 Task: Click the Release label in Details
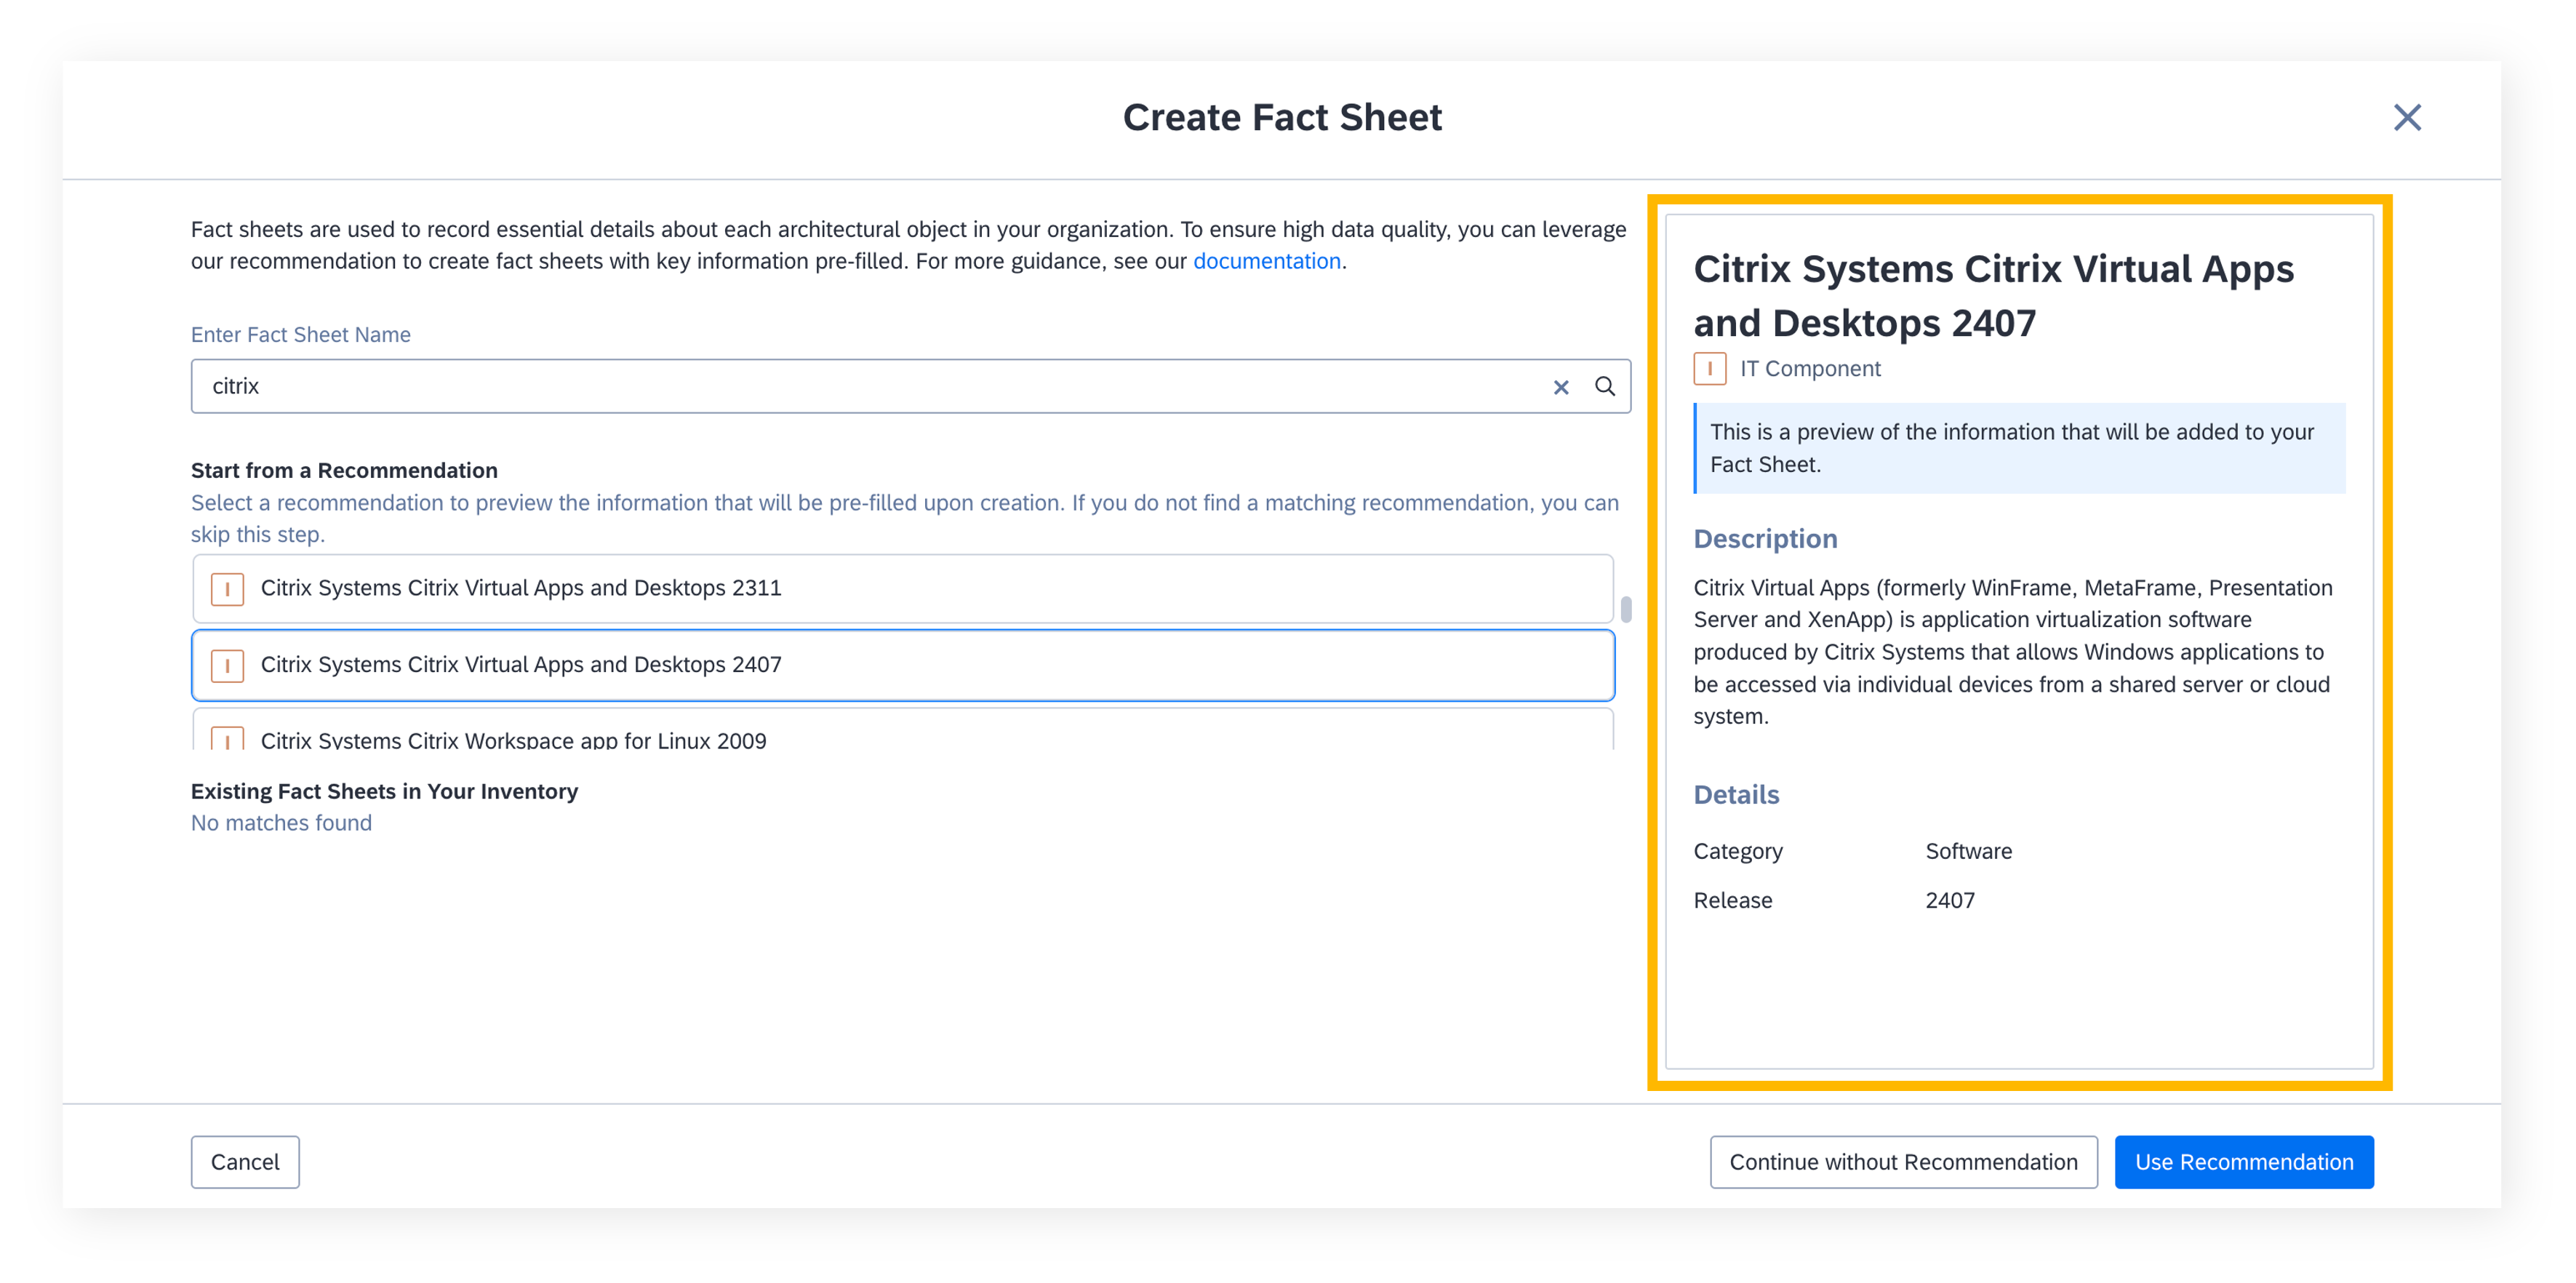(1732, 900)
